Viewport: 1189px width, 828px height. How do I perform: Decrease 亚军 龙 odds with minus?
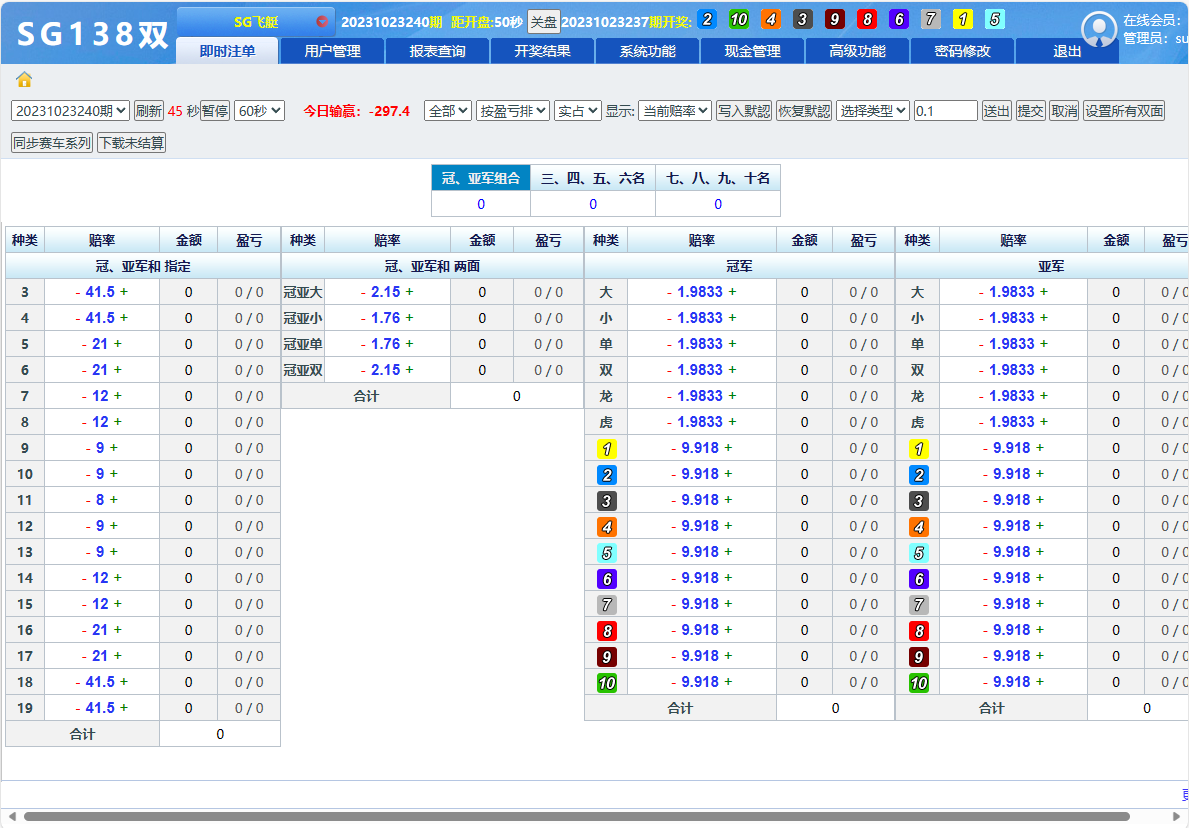click(x=981, y=397)
